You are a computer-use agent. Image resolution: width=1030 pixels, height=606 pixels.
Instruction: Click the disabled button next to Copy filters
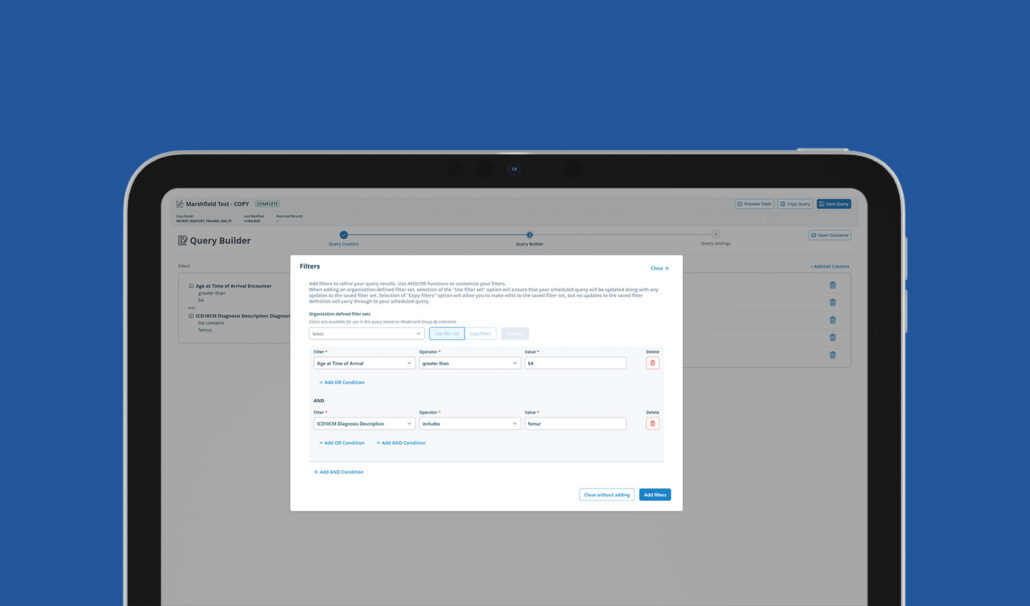pos(514,334)
